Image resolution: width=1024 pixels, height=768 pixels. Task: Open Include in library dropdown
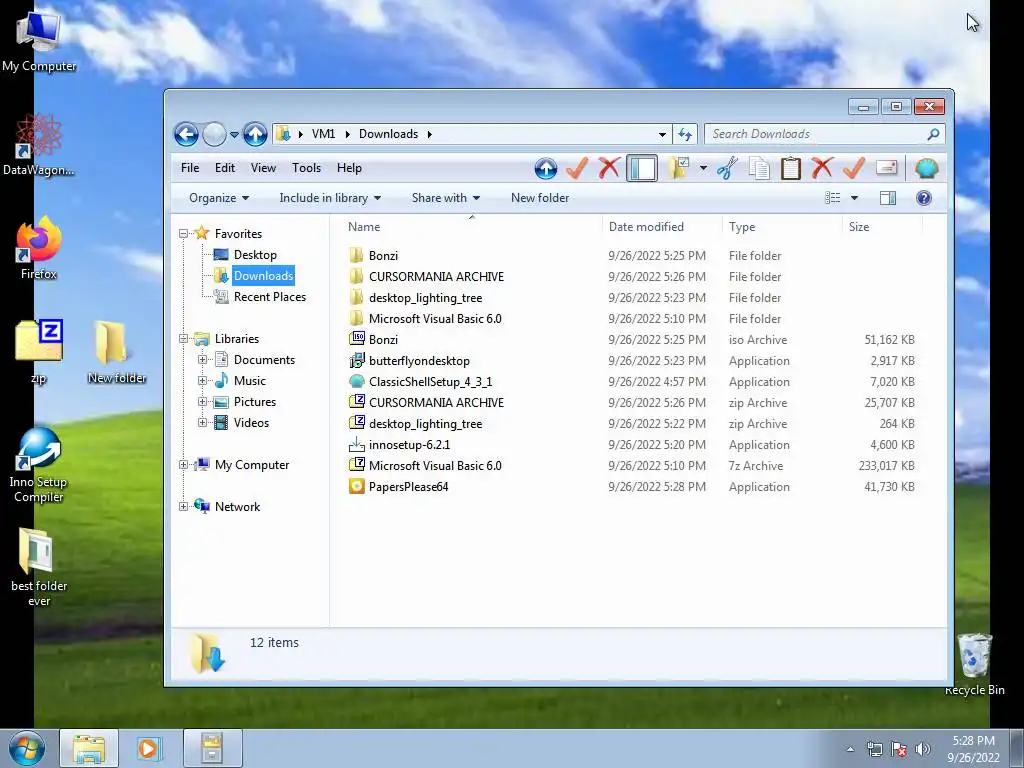pyautogui.click(x=330, y=198)
